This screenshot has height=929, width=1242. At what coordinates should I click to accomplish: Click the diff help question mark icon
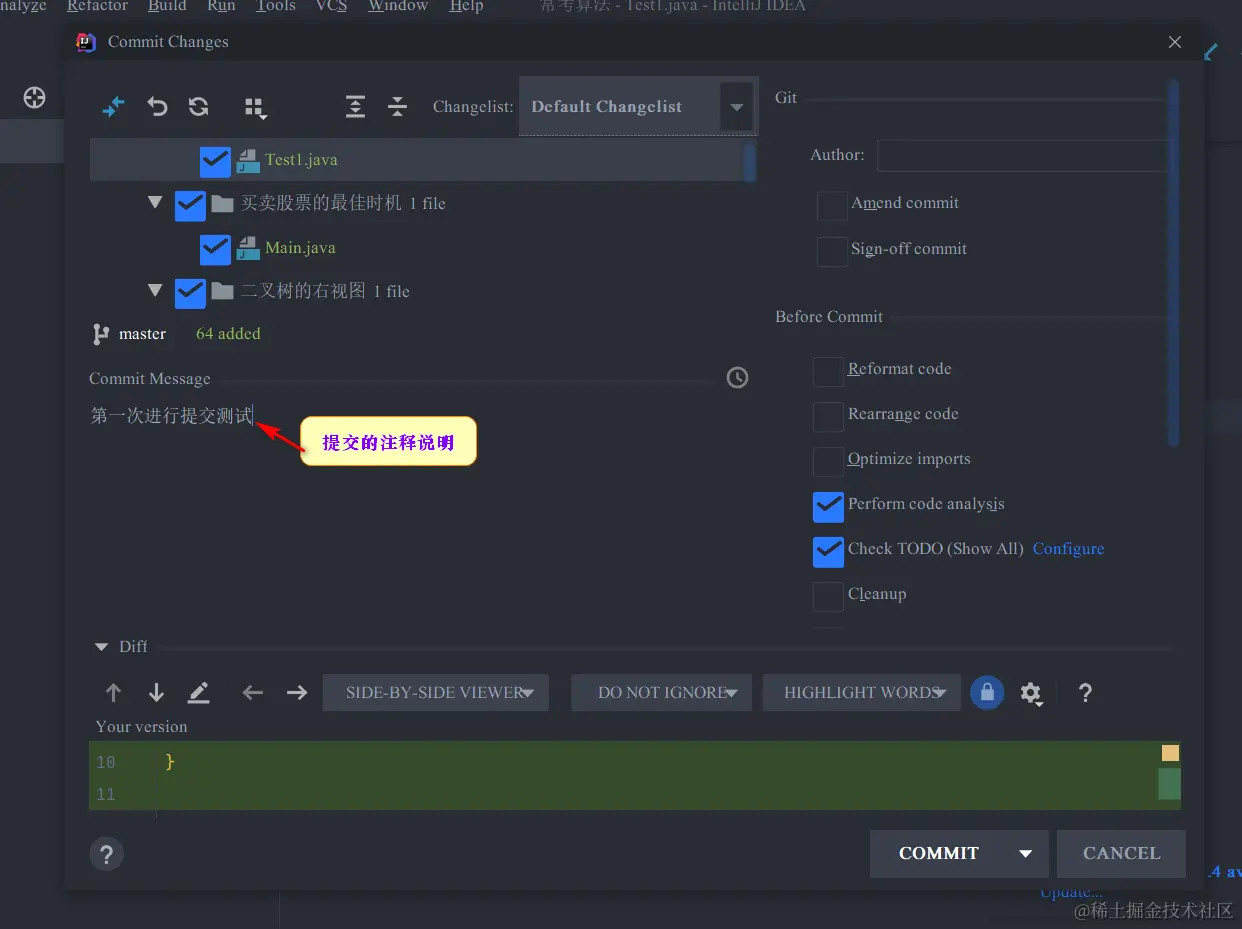pyautogui.click(x=1085, y=692)
